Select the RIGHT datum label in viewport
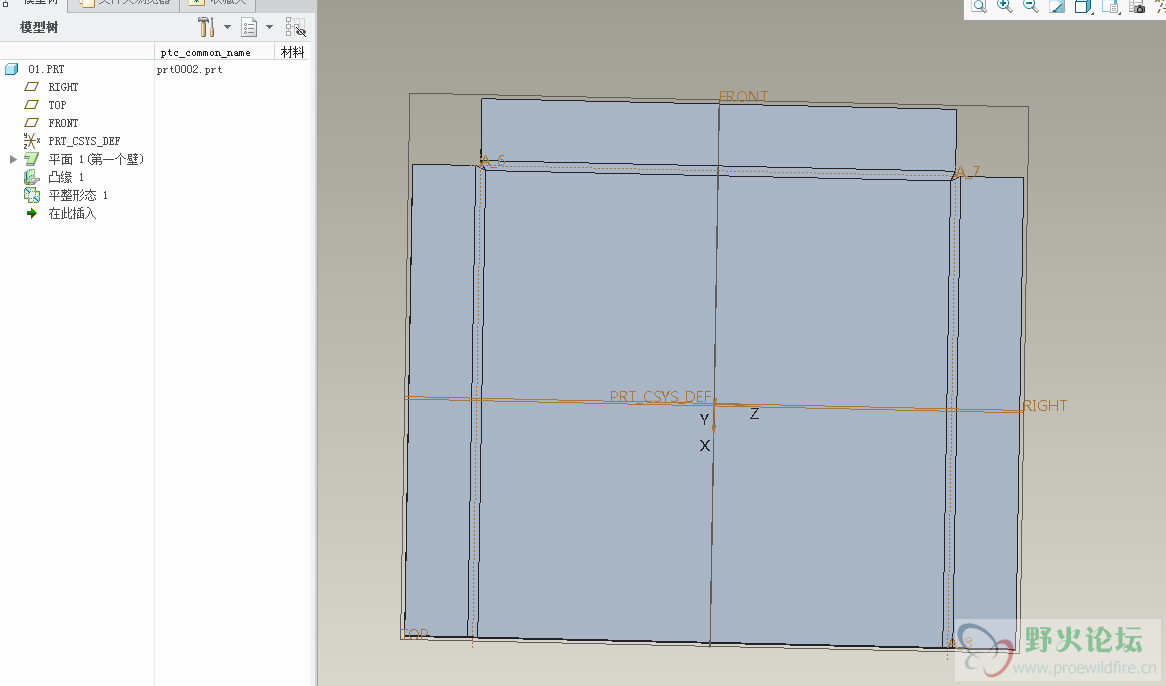The height and width of the screenshot is (686, 1166). tap(1045, 406)
